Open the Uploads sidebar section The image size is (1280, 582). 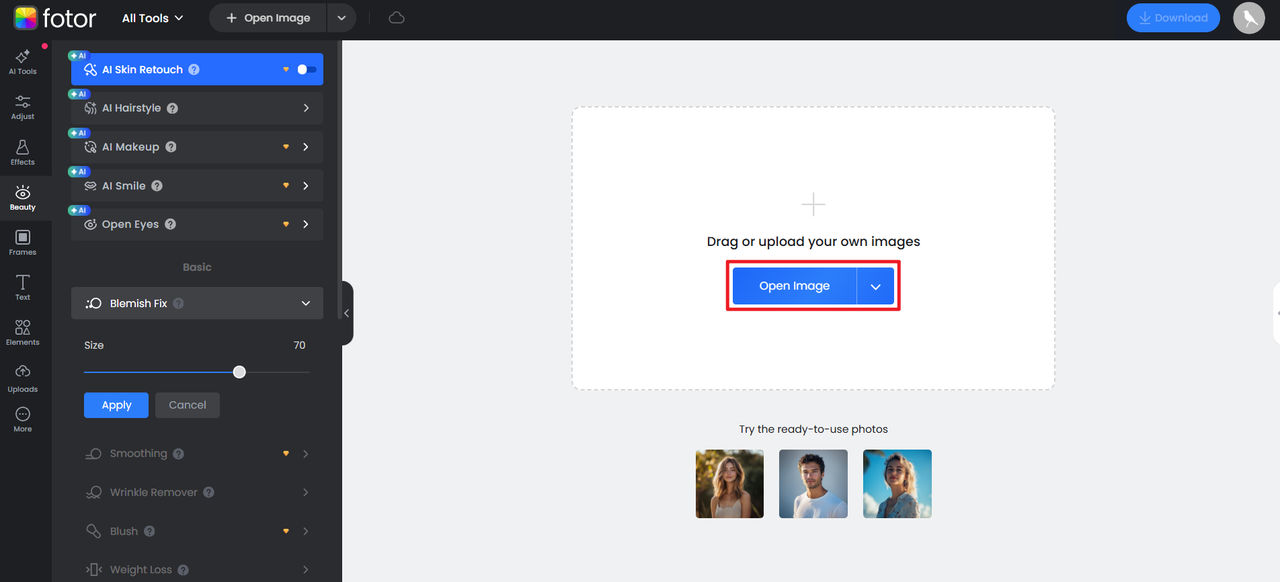22,378
